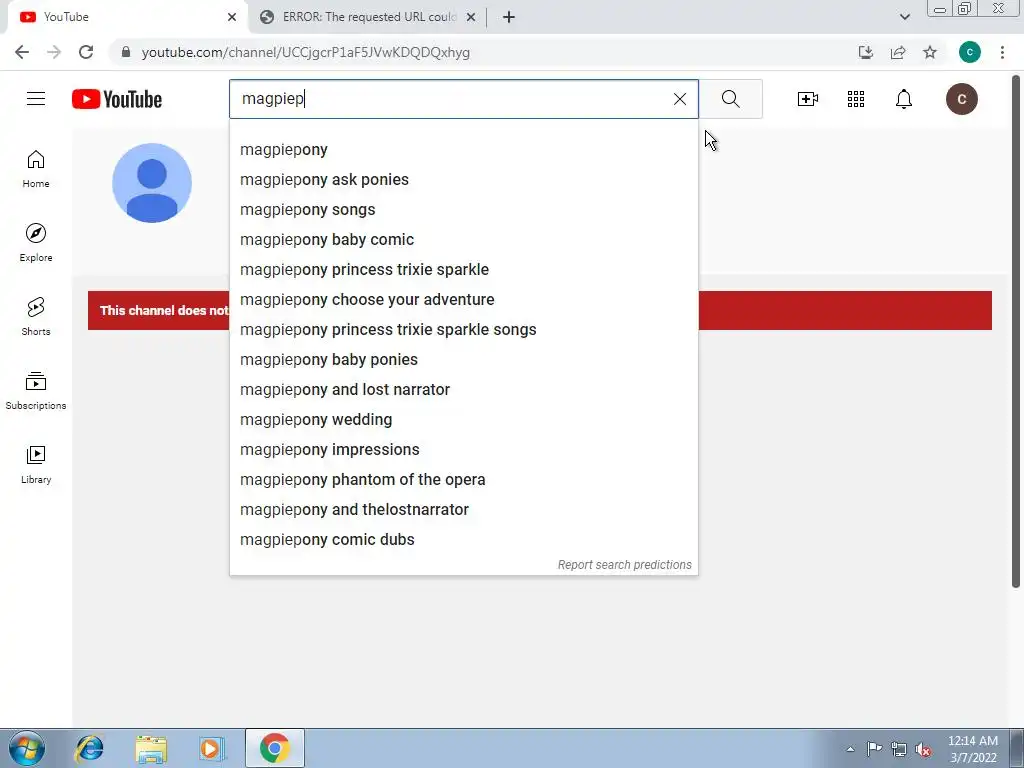Close the YouTube tab
The image size is (1024, 768).
point(232,17)
